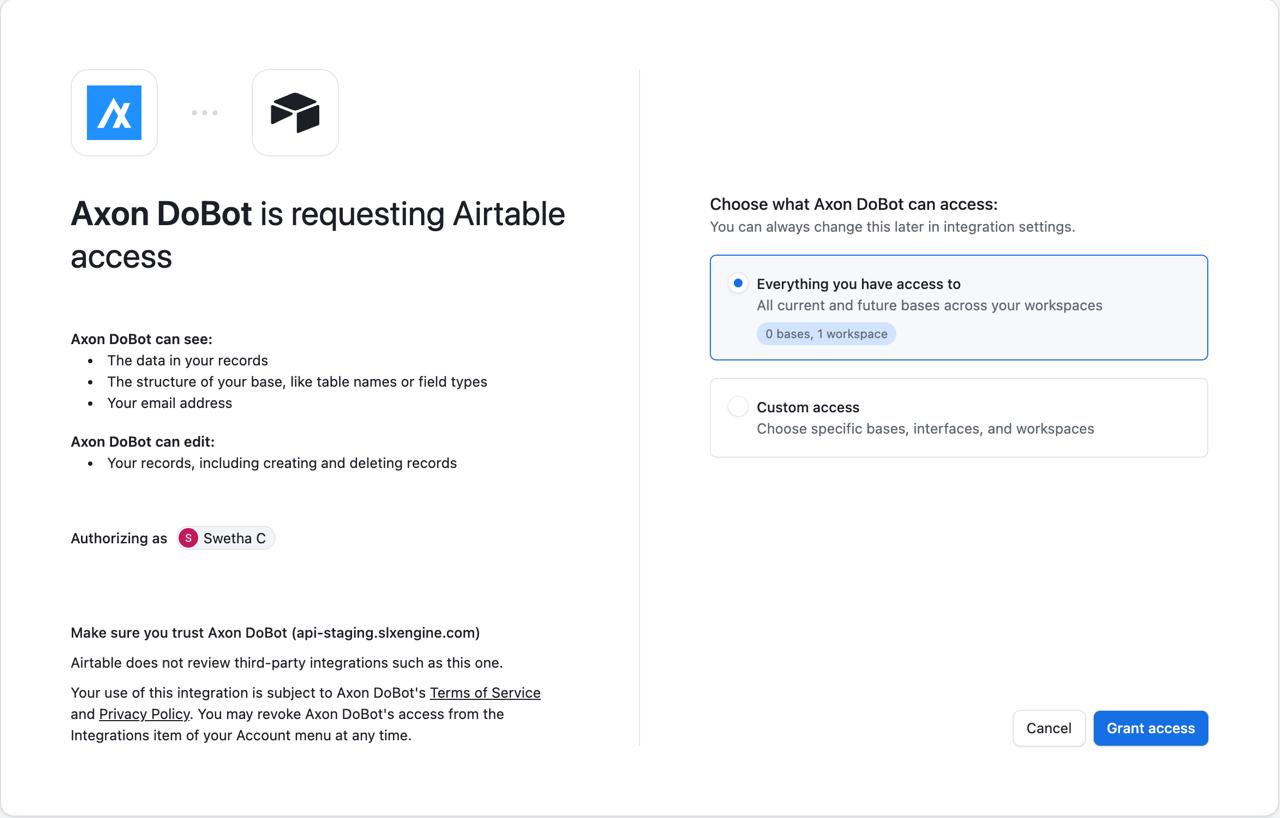Click the "Authorizing as" label
The image size is (1280, 818).
pyautogui.click(x=119, y=538)
